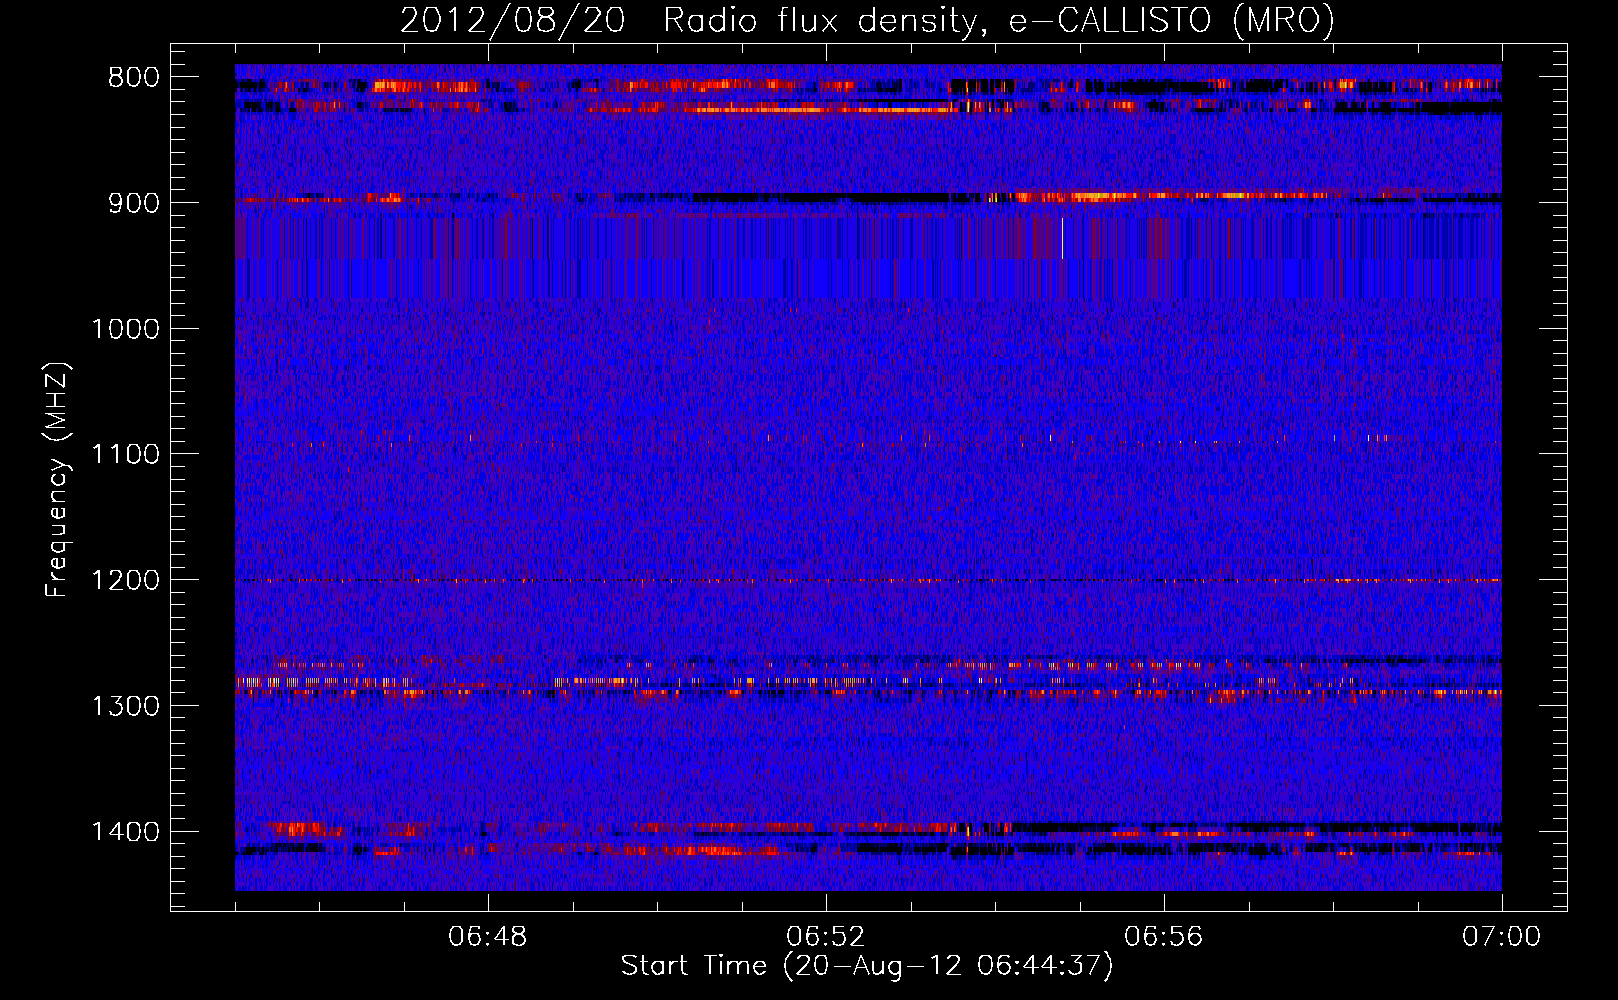Click the 'Start Time (20-Aug-12 06:44:37)' label
1618x1000 pixels.
pyautogui.click(x=866, y=966)
